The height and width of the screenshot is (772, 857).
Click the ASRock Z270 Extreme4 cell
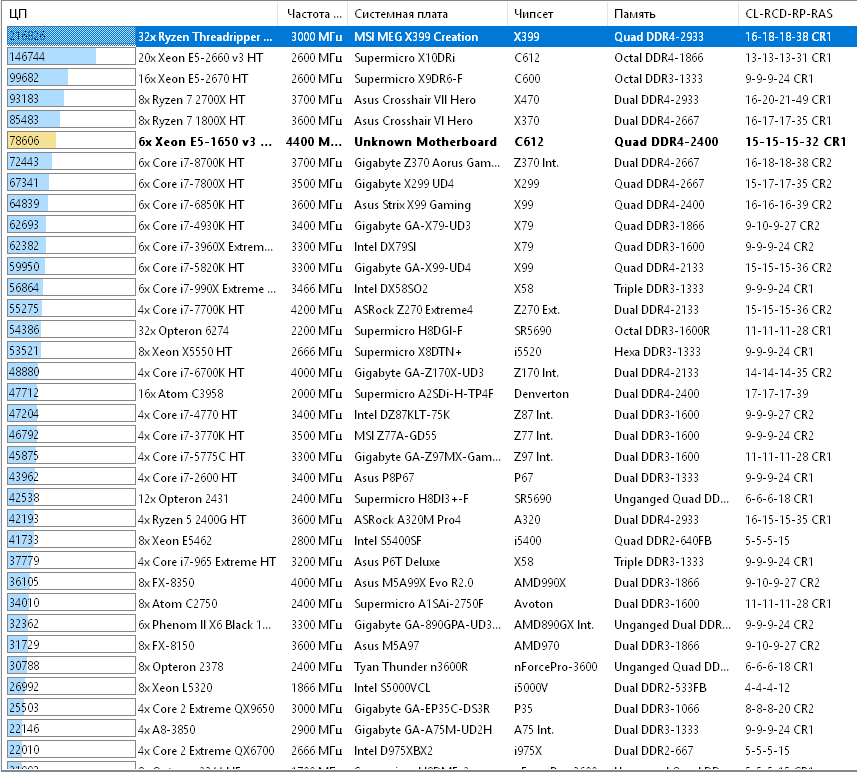[x=413, y=309]
